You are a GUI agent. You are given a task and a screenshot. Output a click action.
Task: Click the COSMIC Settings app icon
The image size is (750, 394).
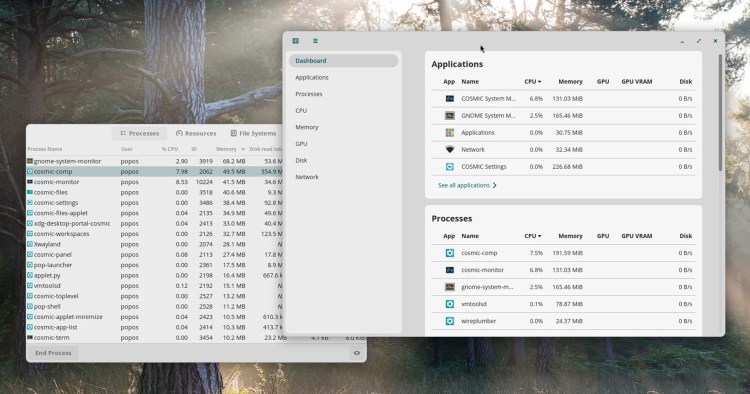[450, 167]
